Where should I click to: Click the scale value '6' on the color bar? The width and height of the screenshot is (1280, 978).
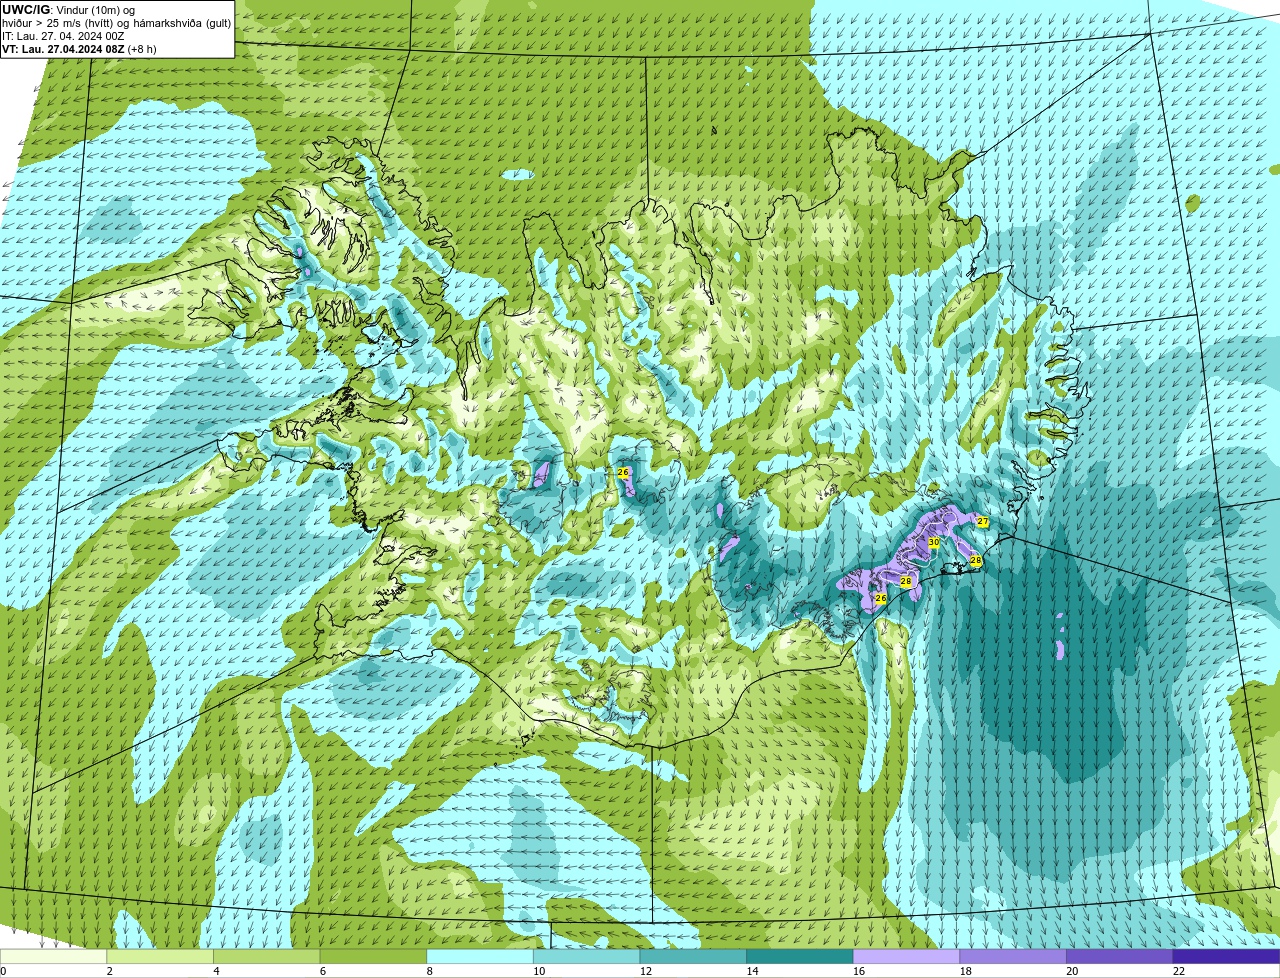(x=322, y=971)
